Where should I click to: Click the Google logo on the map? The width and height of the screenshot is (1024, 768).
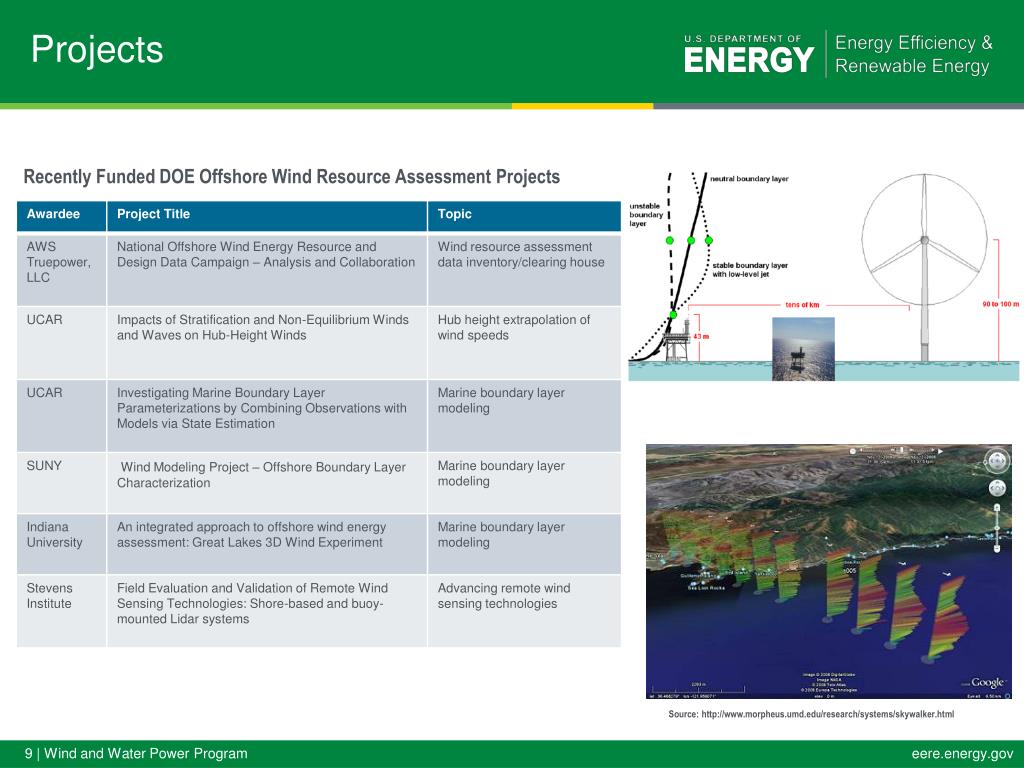pos(987,682)
